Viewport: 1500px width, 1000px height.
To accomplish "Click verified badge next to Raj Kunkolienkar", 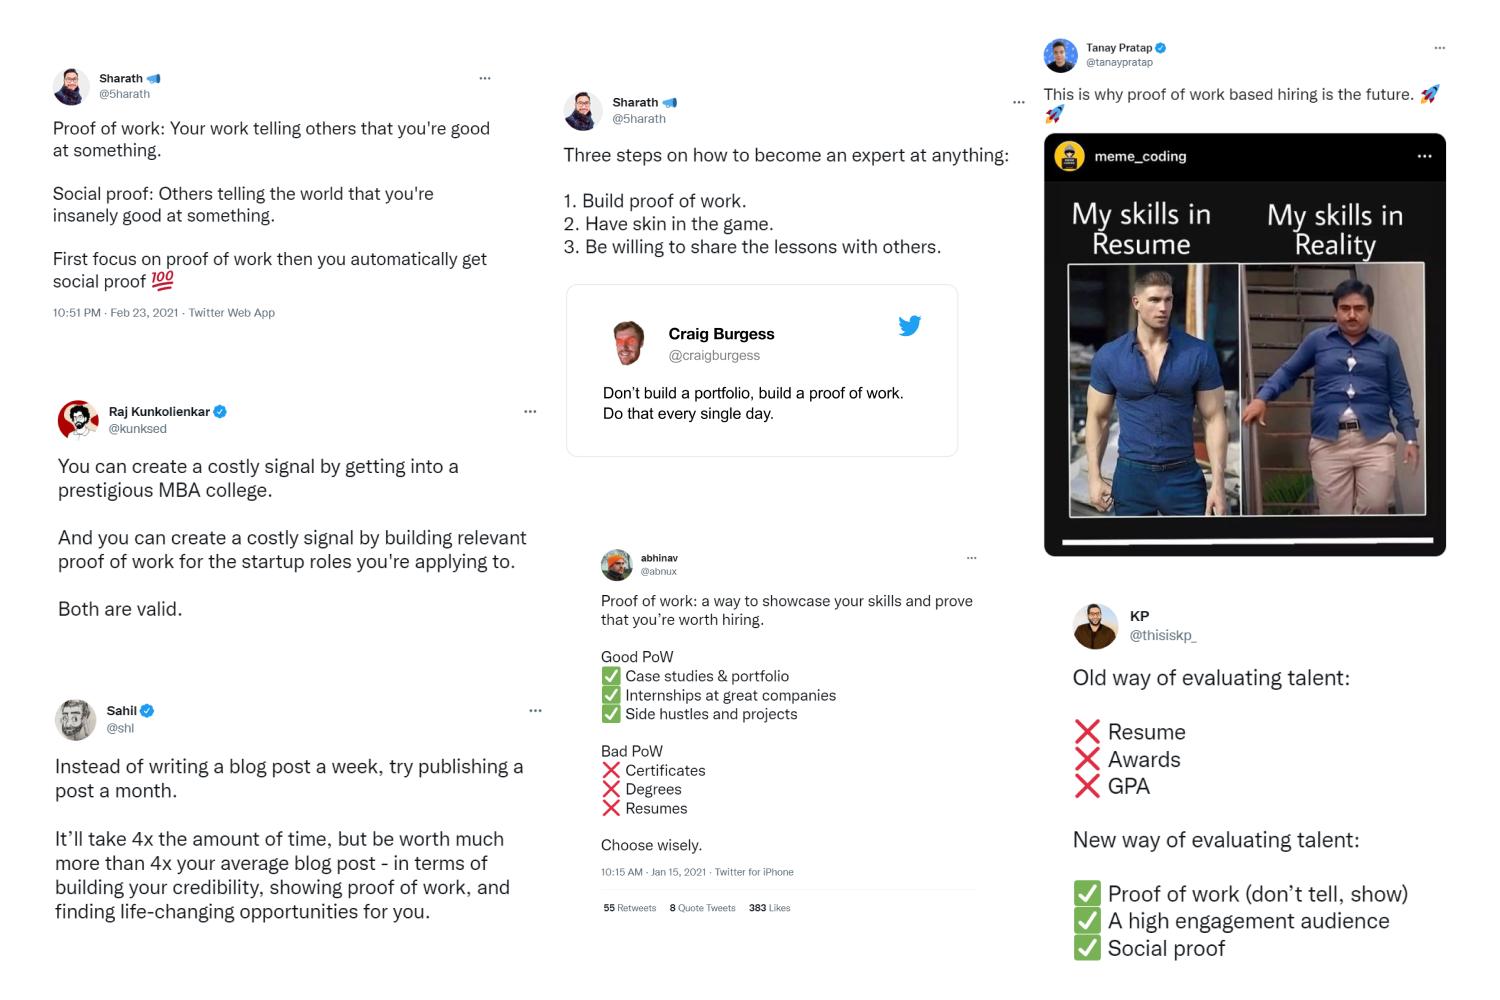I will (220, 411).
